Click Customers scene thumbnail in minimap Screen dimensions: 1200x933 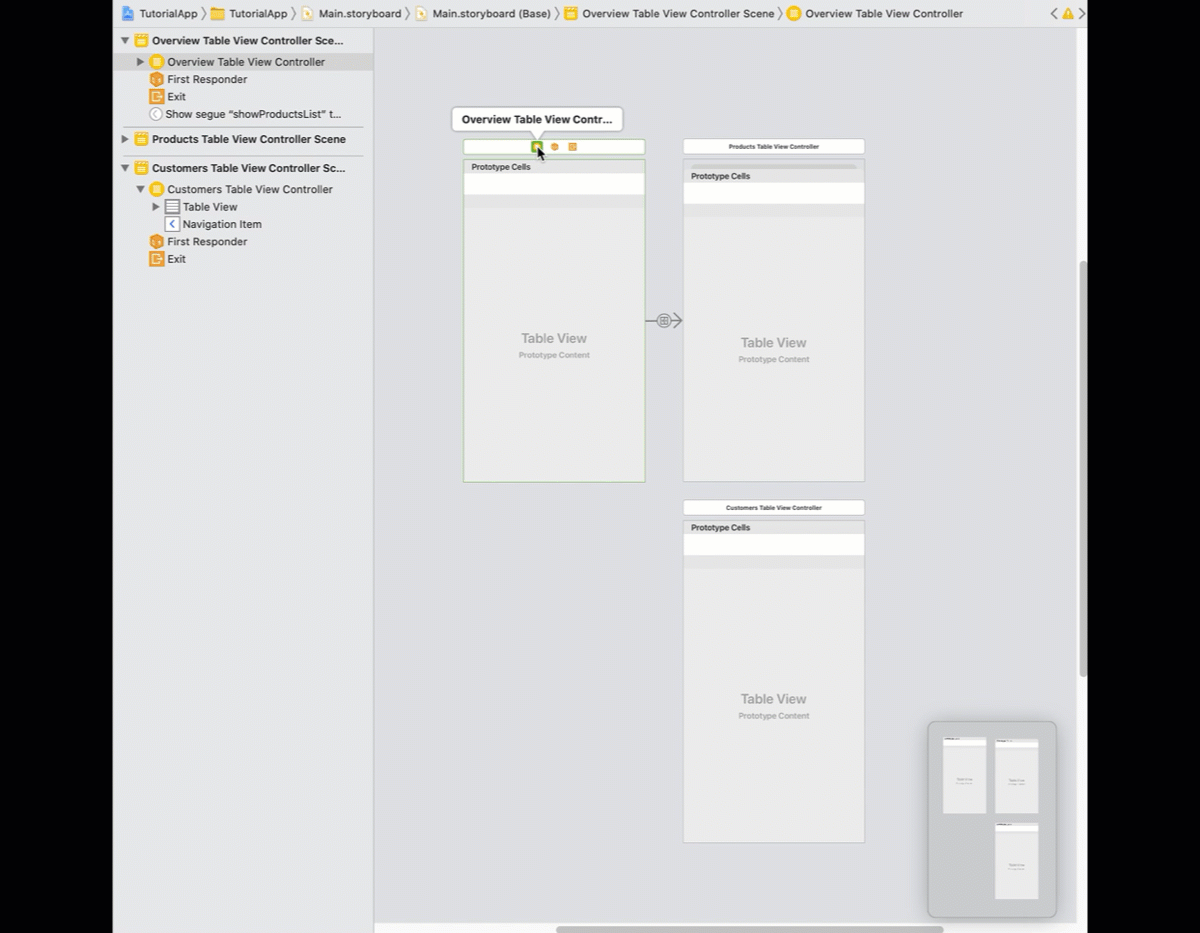(x=1017, y=861)
